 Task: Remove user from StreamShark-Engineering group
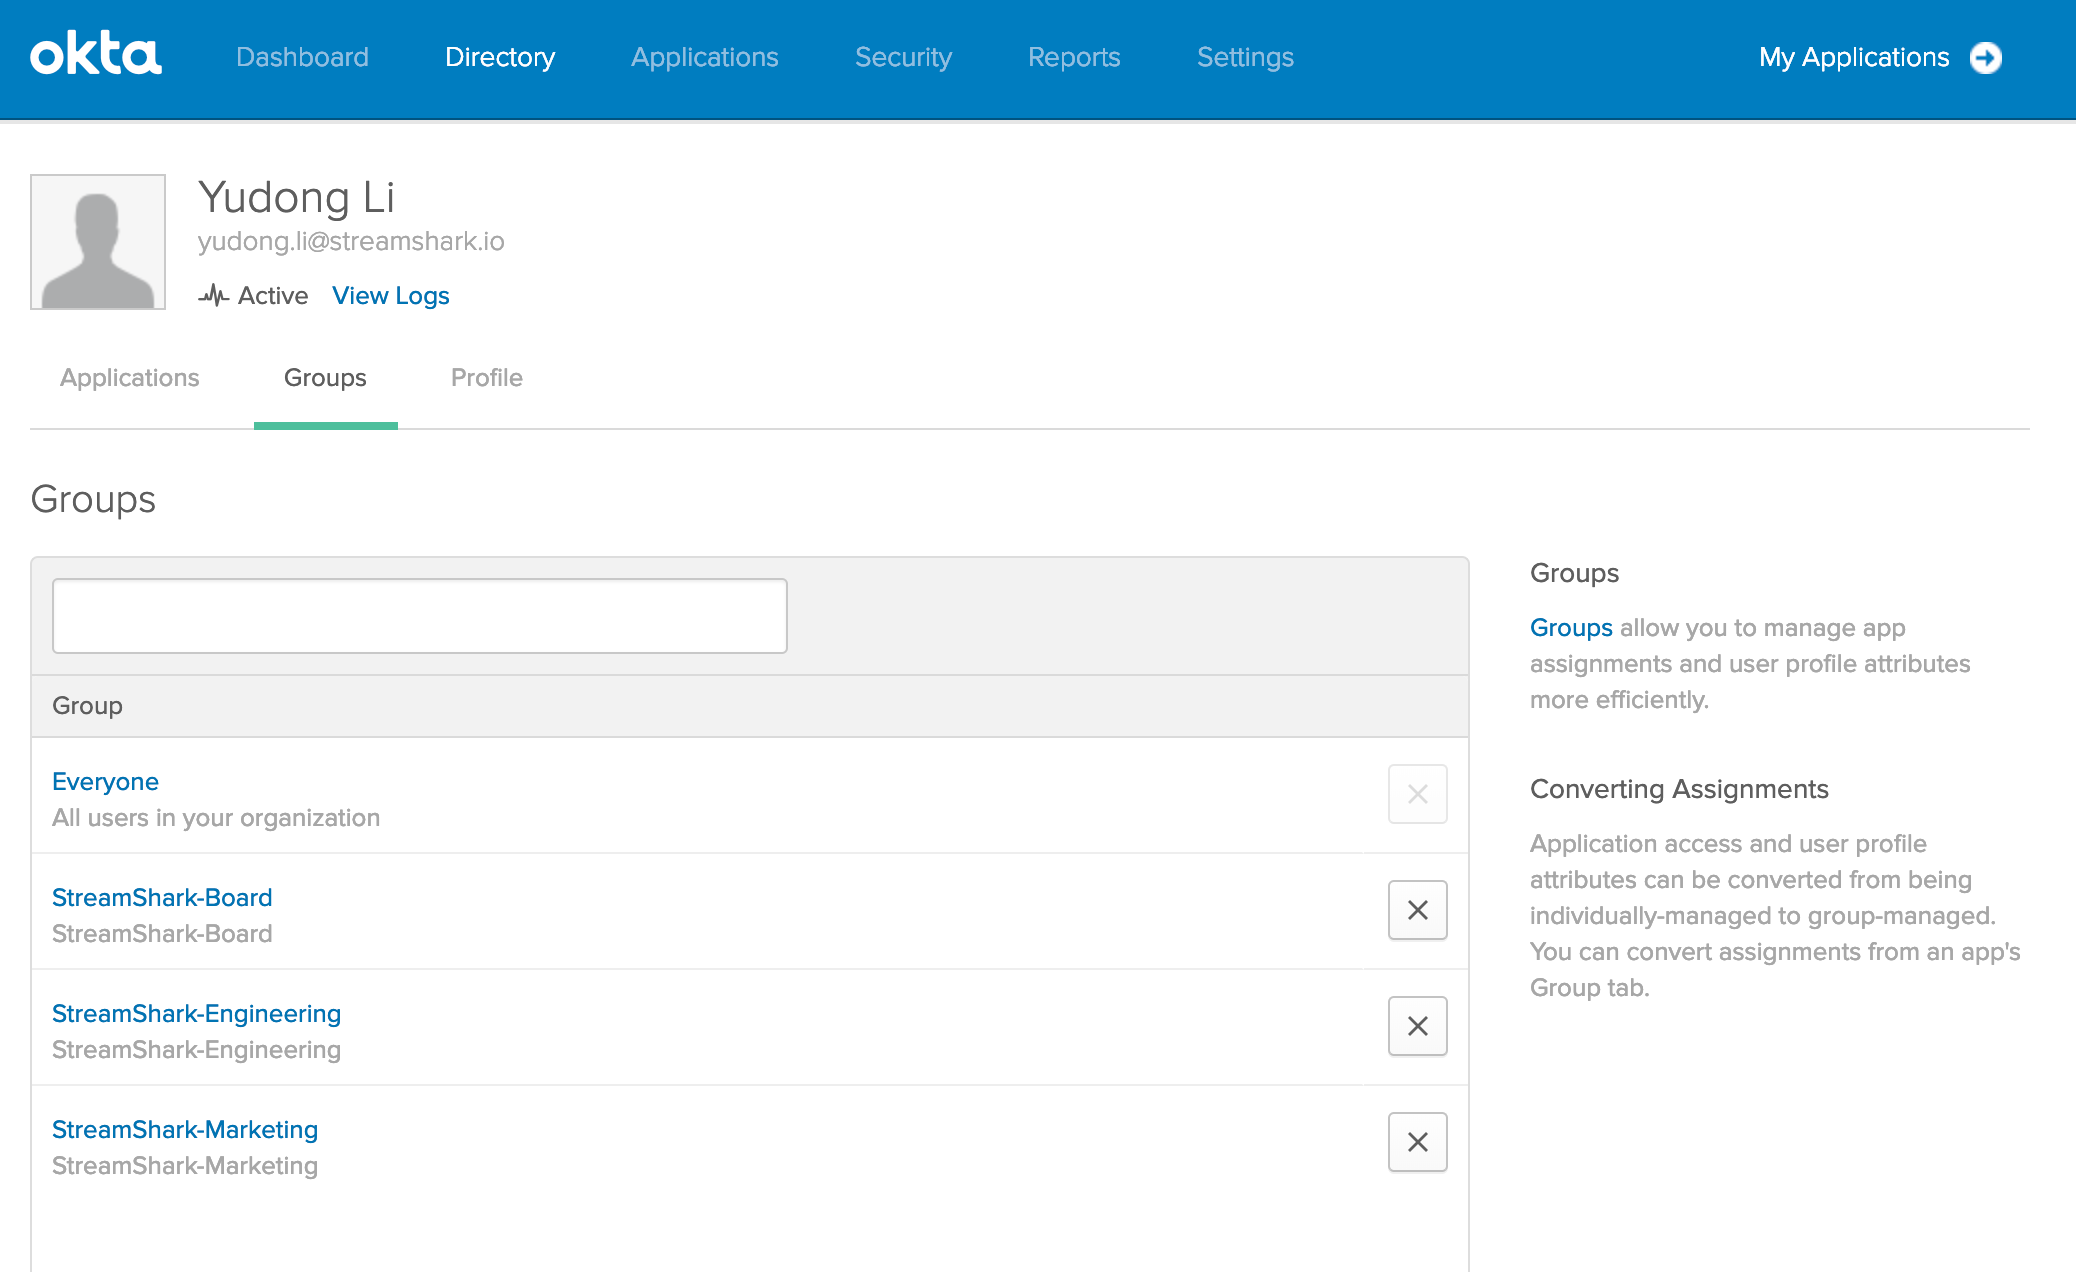coord(1418,1026)
